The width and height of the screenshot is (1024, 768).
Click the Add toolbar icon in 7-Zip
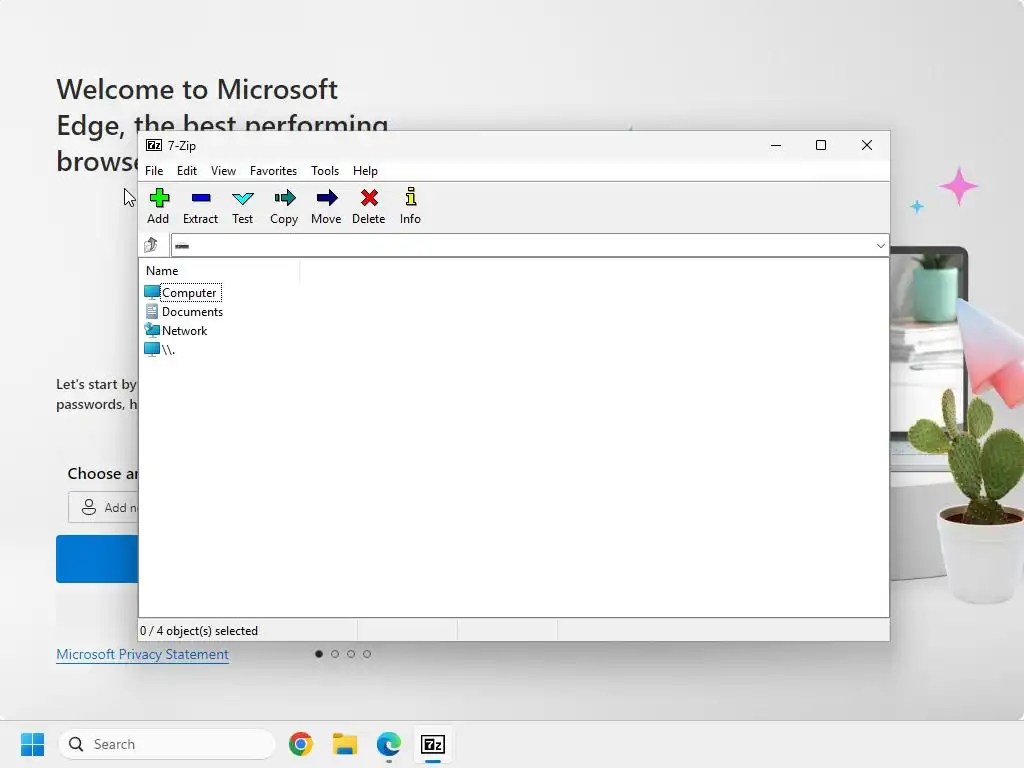[159, 197]
